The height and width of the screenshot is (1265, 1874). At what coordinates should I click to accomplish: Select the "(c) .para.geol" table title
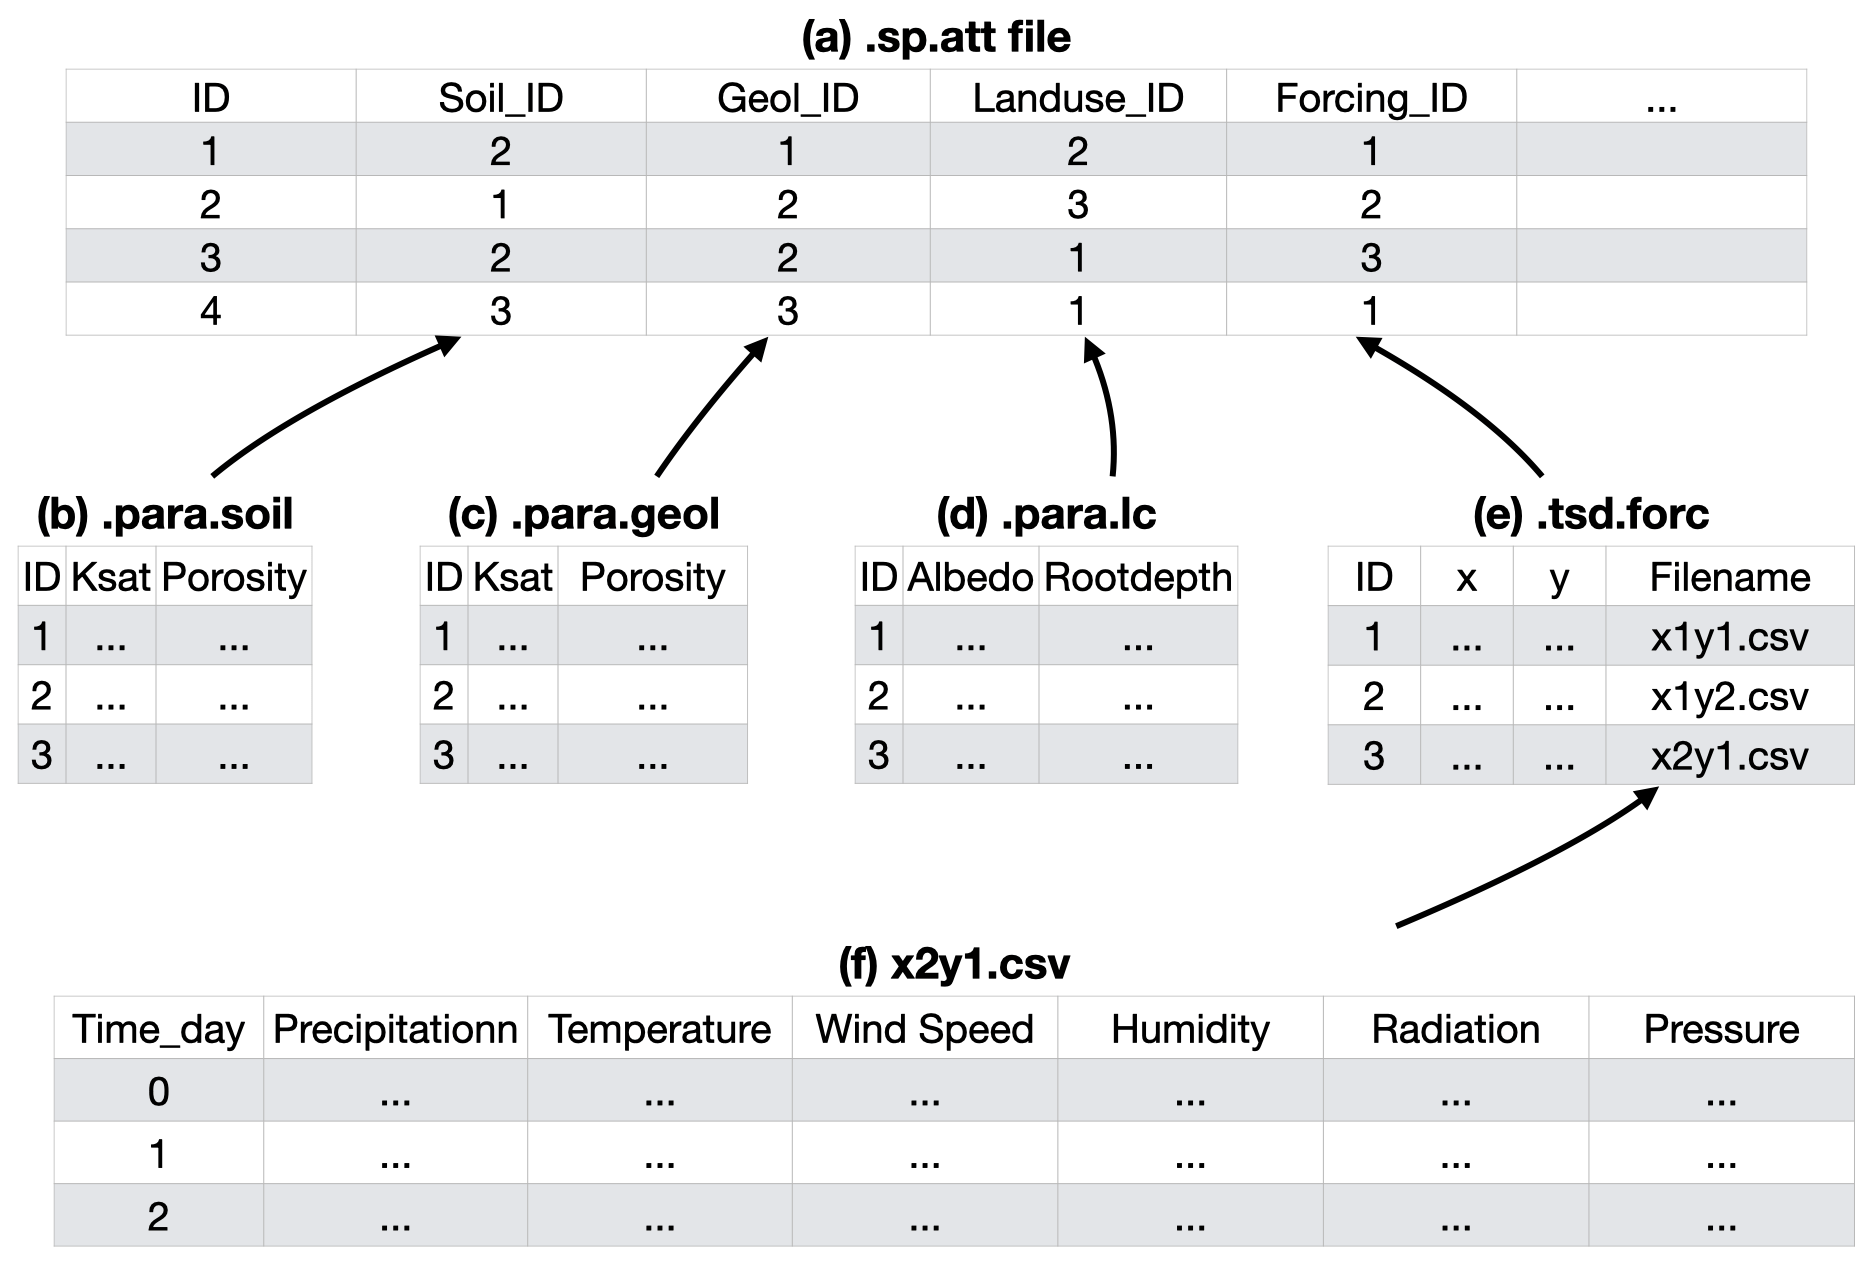coord(583,514)
